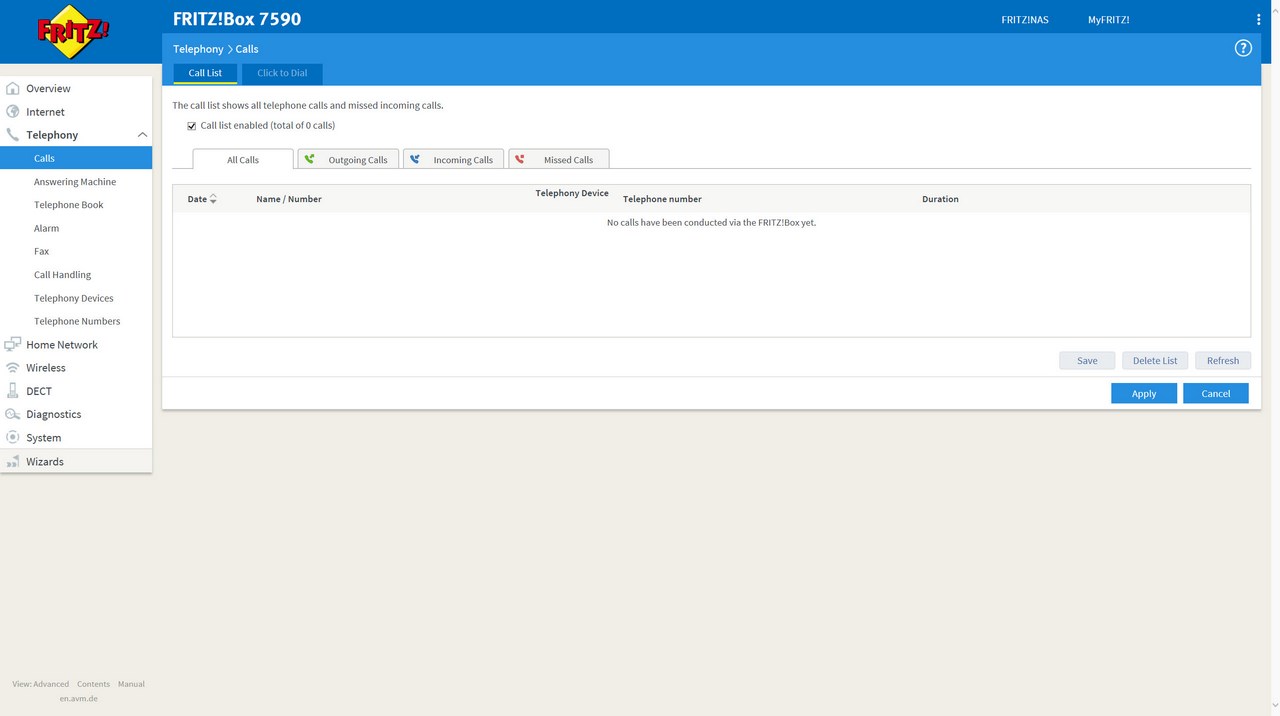Image resolution: width=1280 pixels, height=716 pixels.
Task: Click the Overview house icon
Action: click(x=13, y=88)
